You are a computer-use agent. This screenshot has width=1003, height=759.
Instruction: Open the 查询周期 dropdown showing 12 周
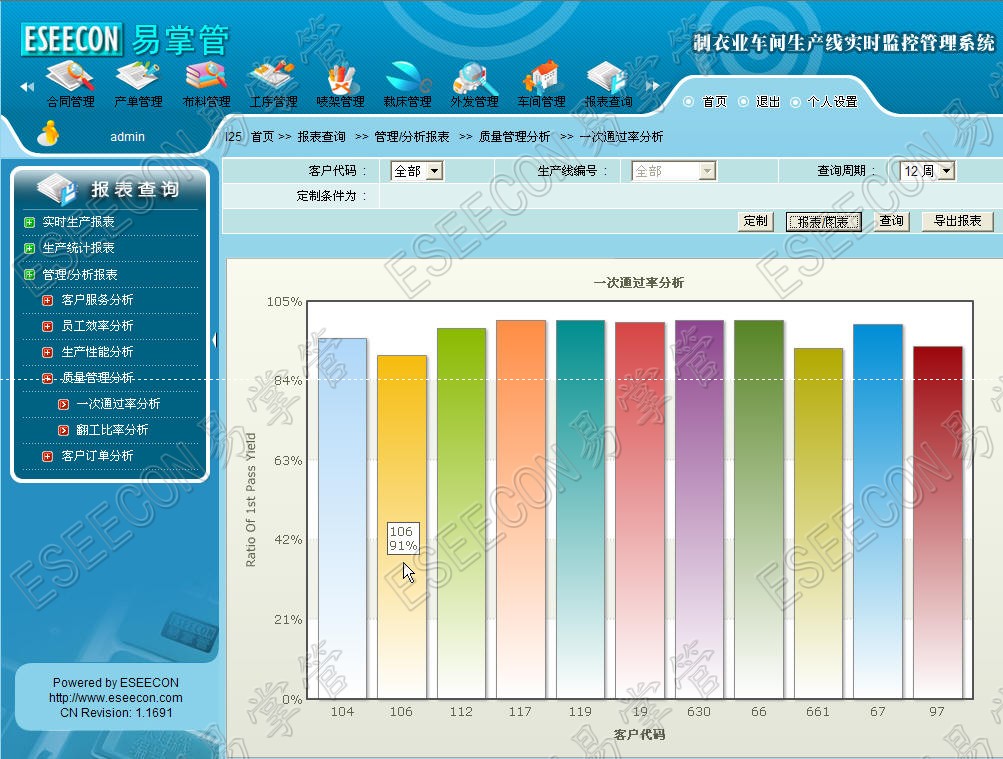pyautogui.click(x=927, y=171)
